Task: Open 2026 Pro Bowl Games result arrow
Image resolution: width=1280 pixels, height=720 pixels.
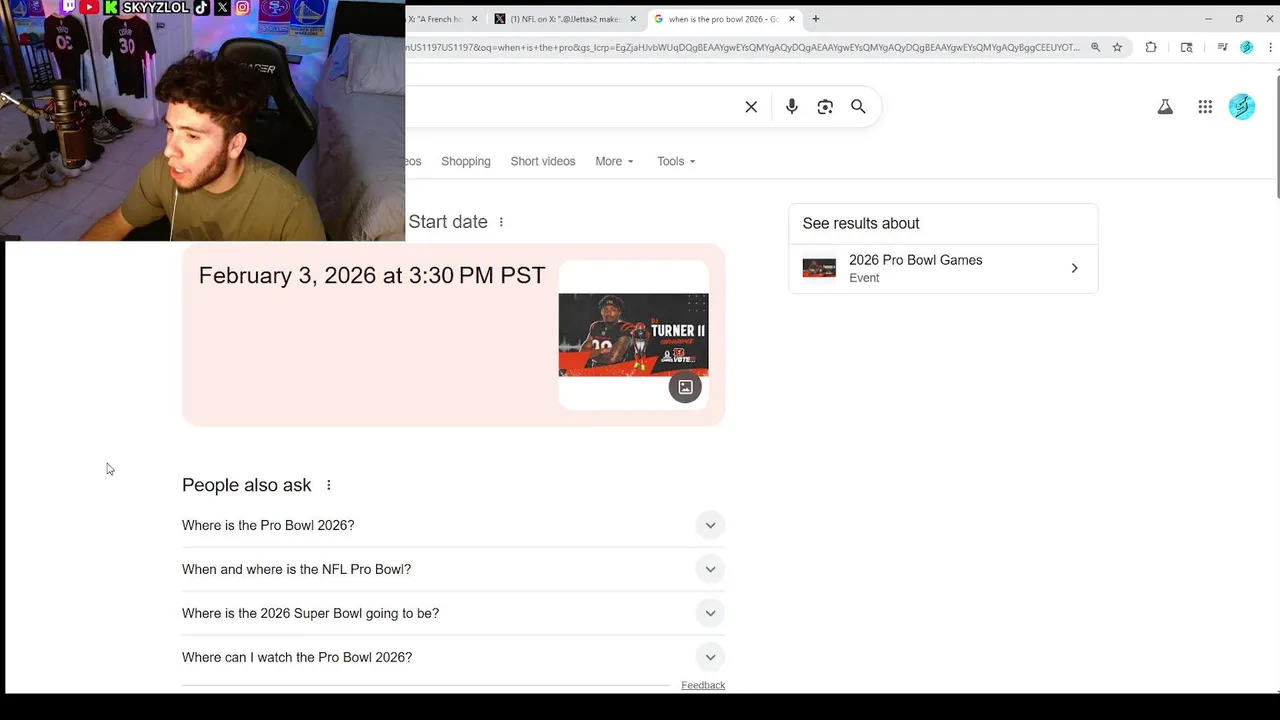Action: (x=1074, y=268)
